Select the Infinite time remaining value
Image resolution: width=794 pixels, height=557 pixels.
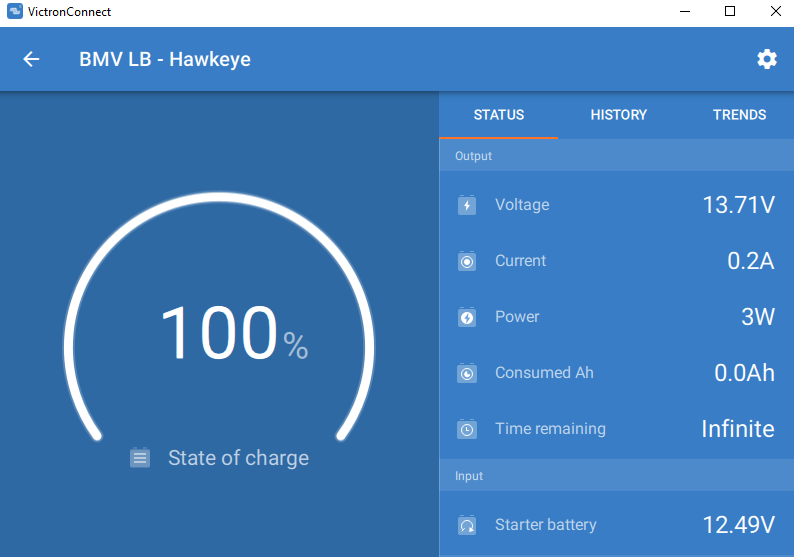(738, 429)
